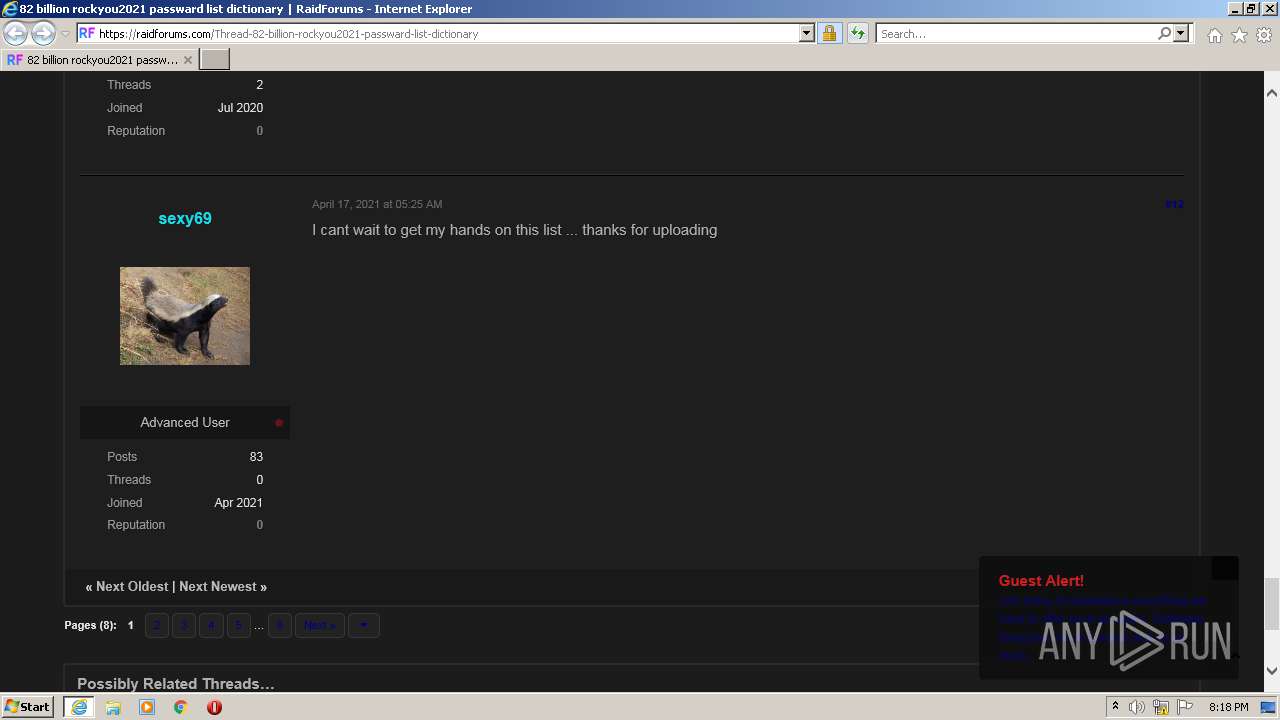Close the RaidForums tab
The height and width of the screenshot is (720, 1280).
(x=187, y=60)
